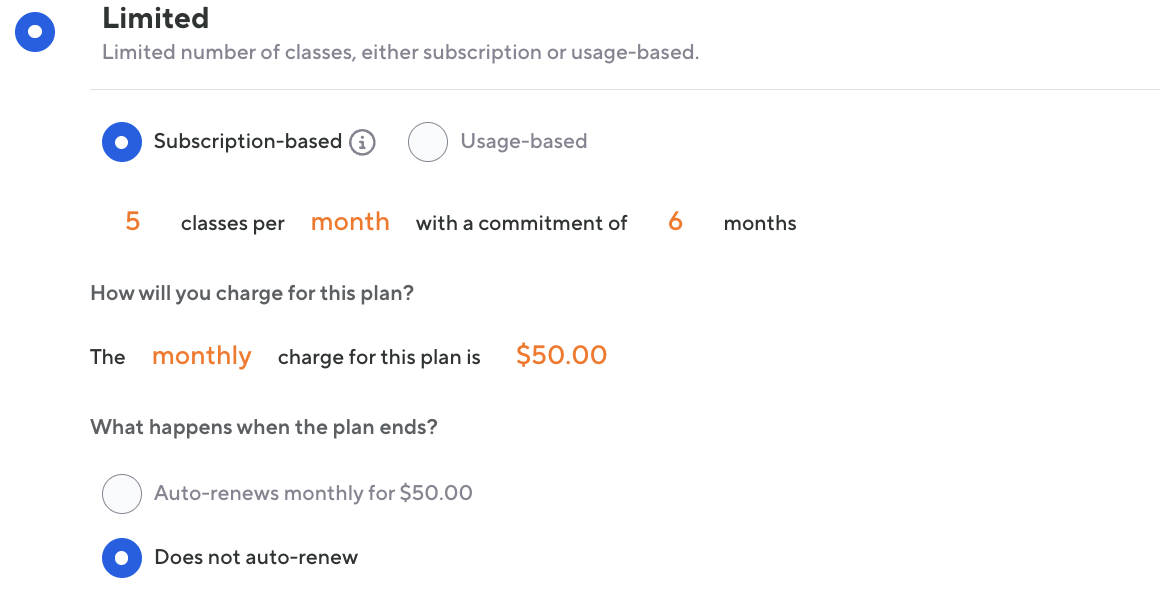Viewport: 1160px width, 604px height.
Task: Choose the Subscription-based radio option
Action: 122,142
